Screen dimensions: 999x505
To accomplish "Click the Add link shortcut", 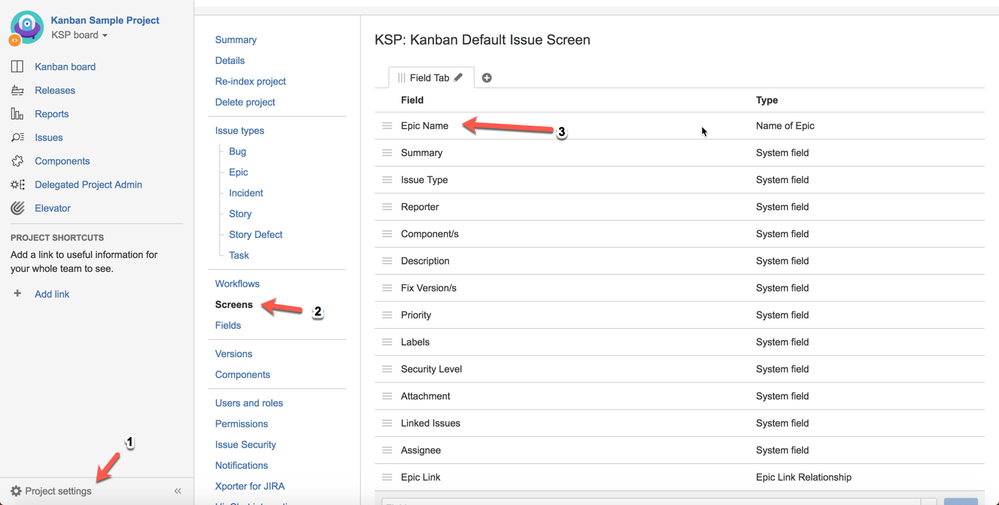I will [52, 294].
